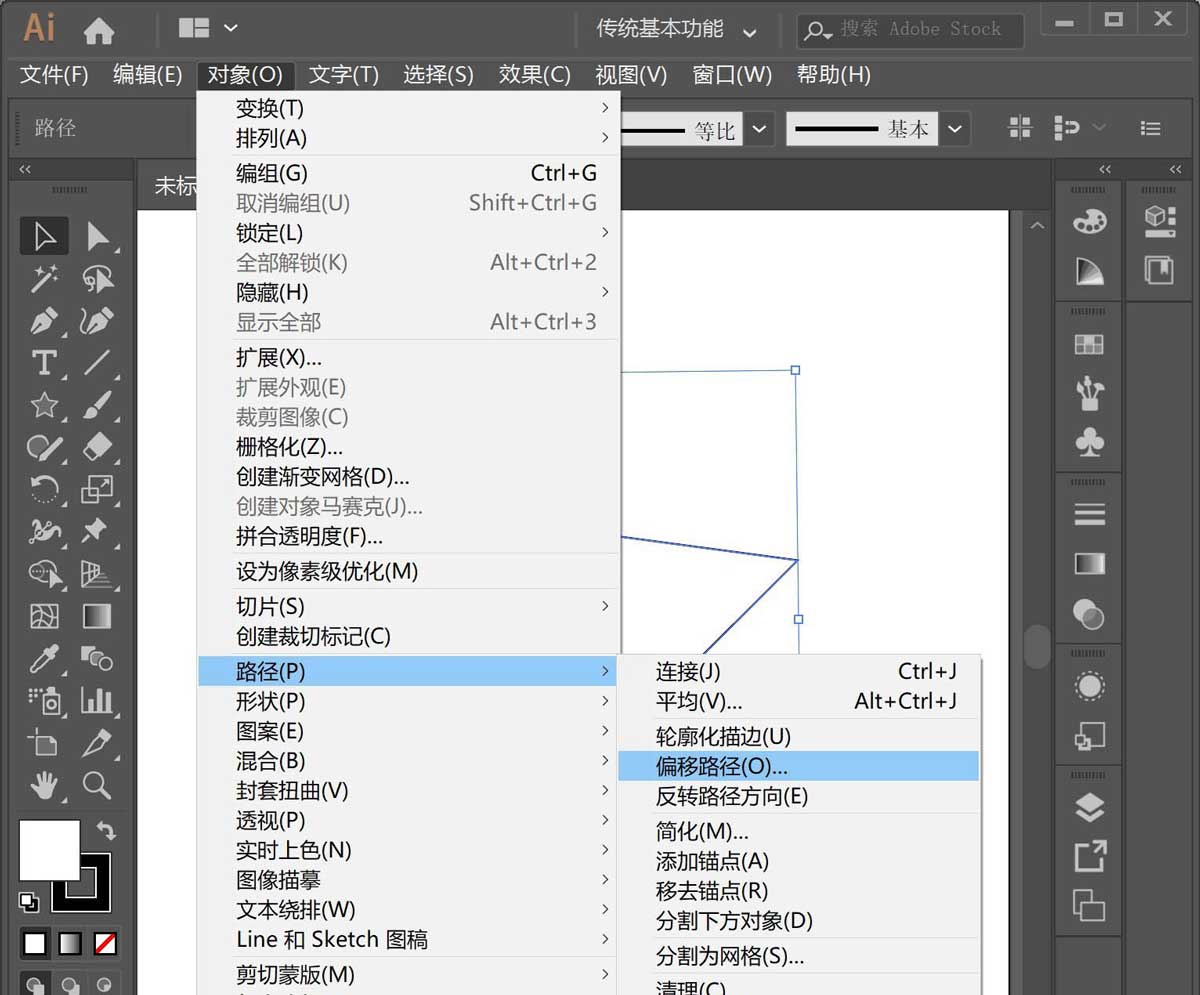Screen dimensions: 1200x995
Task: Click the Fill color swatch
Action: tap(50, 850)
